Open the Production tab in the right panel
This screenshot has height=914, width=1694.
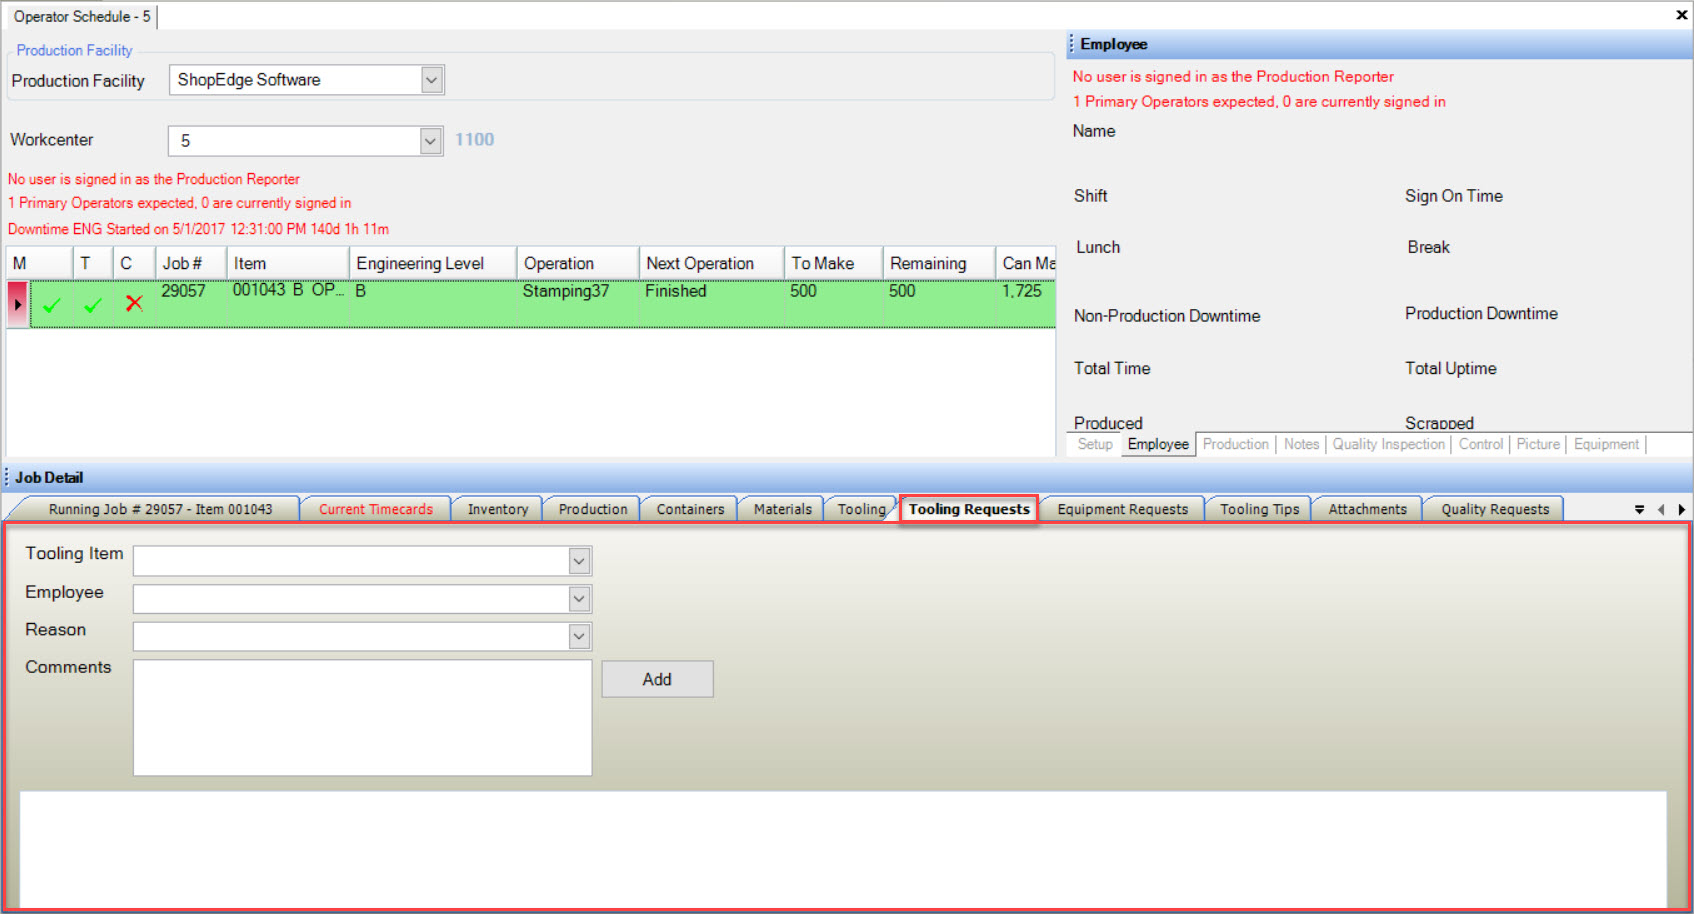point(1236,444)
